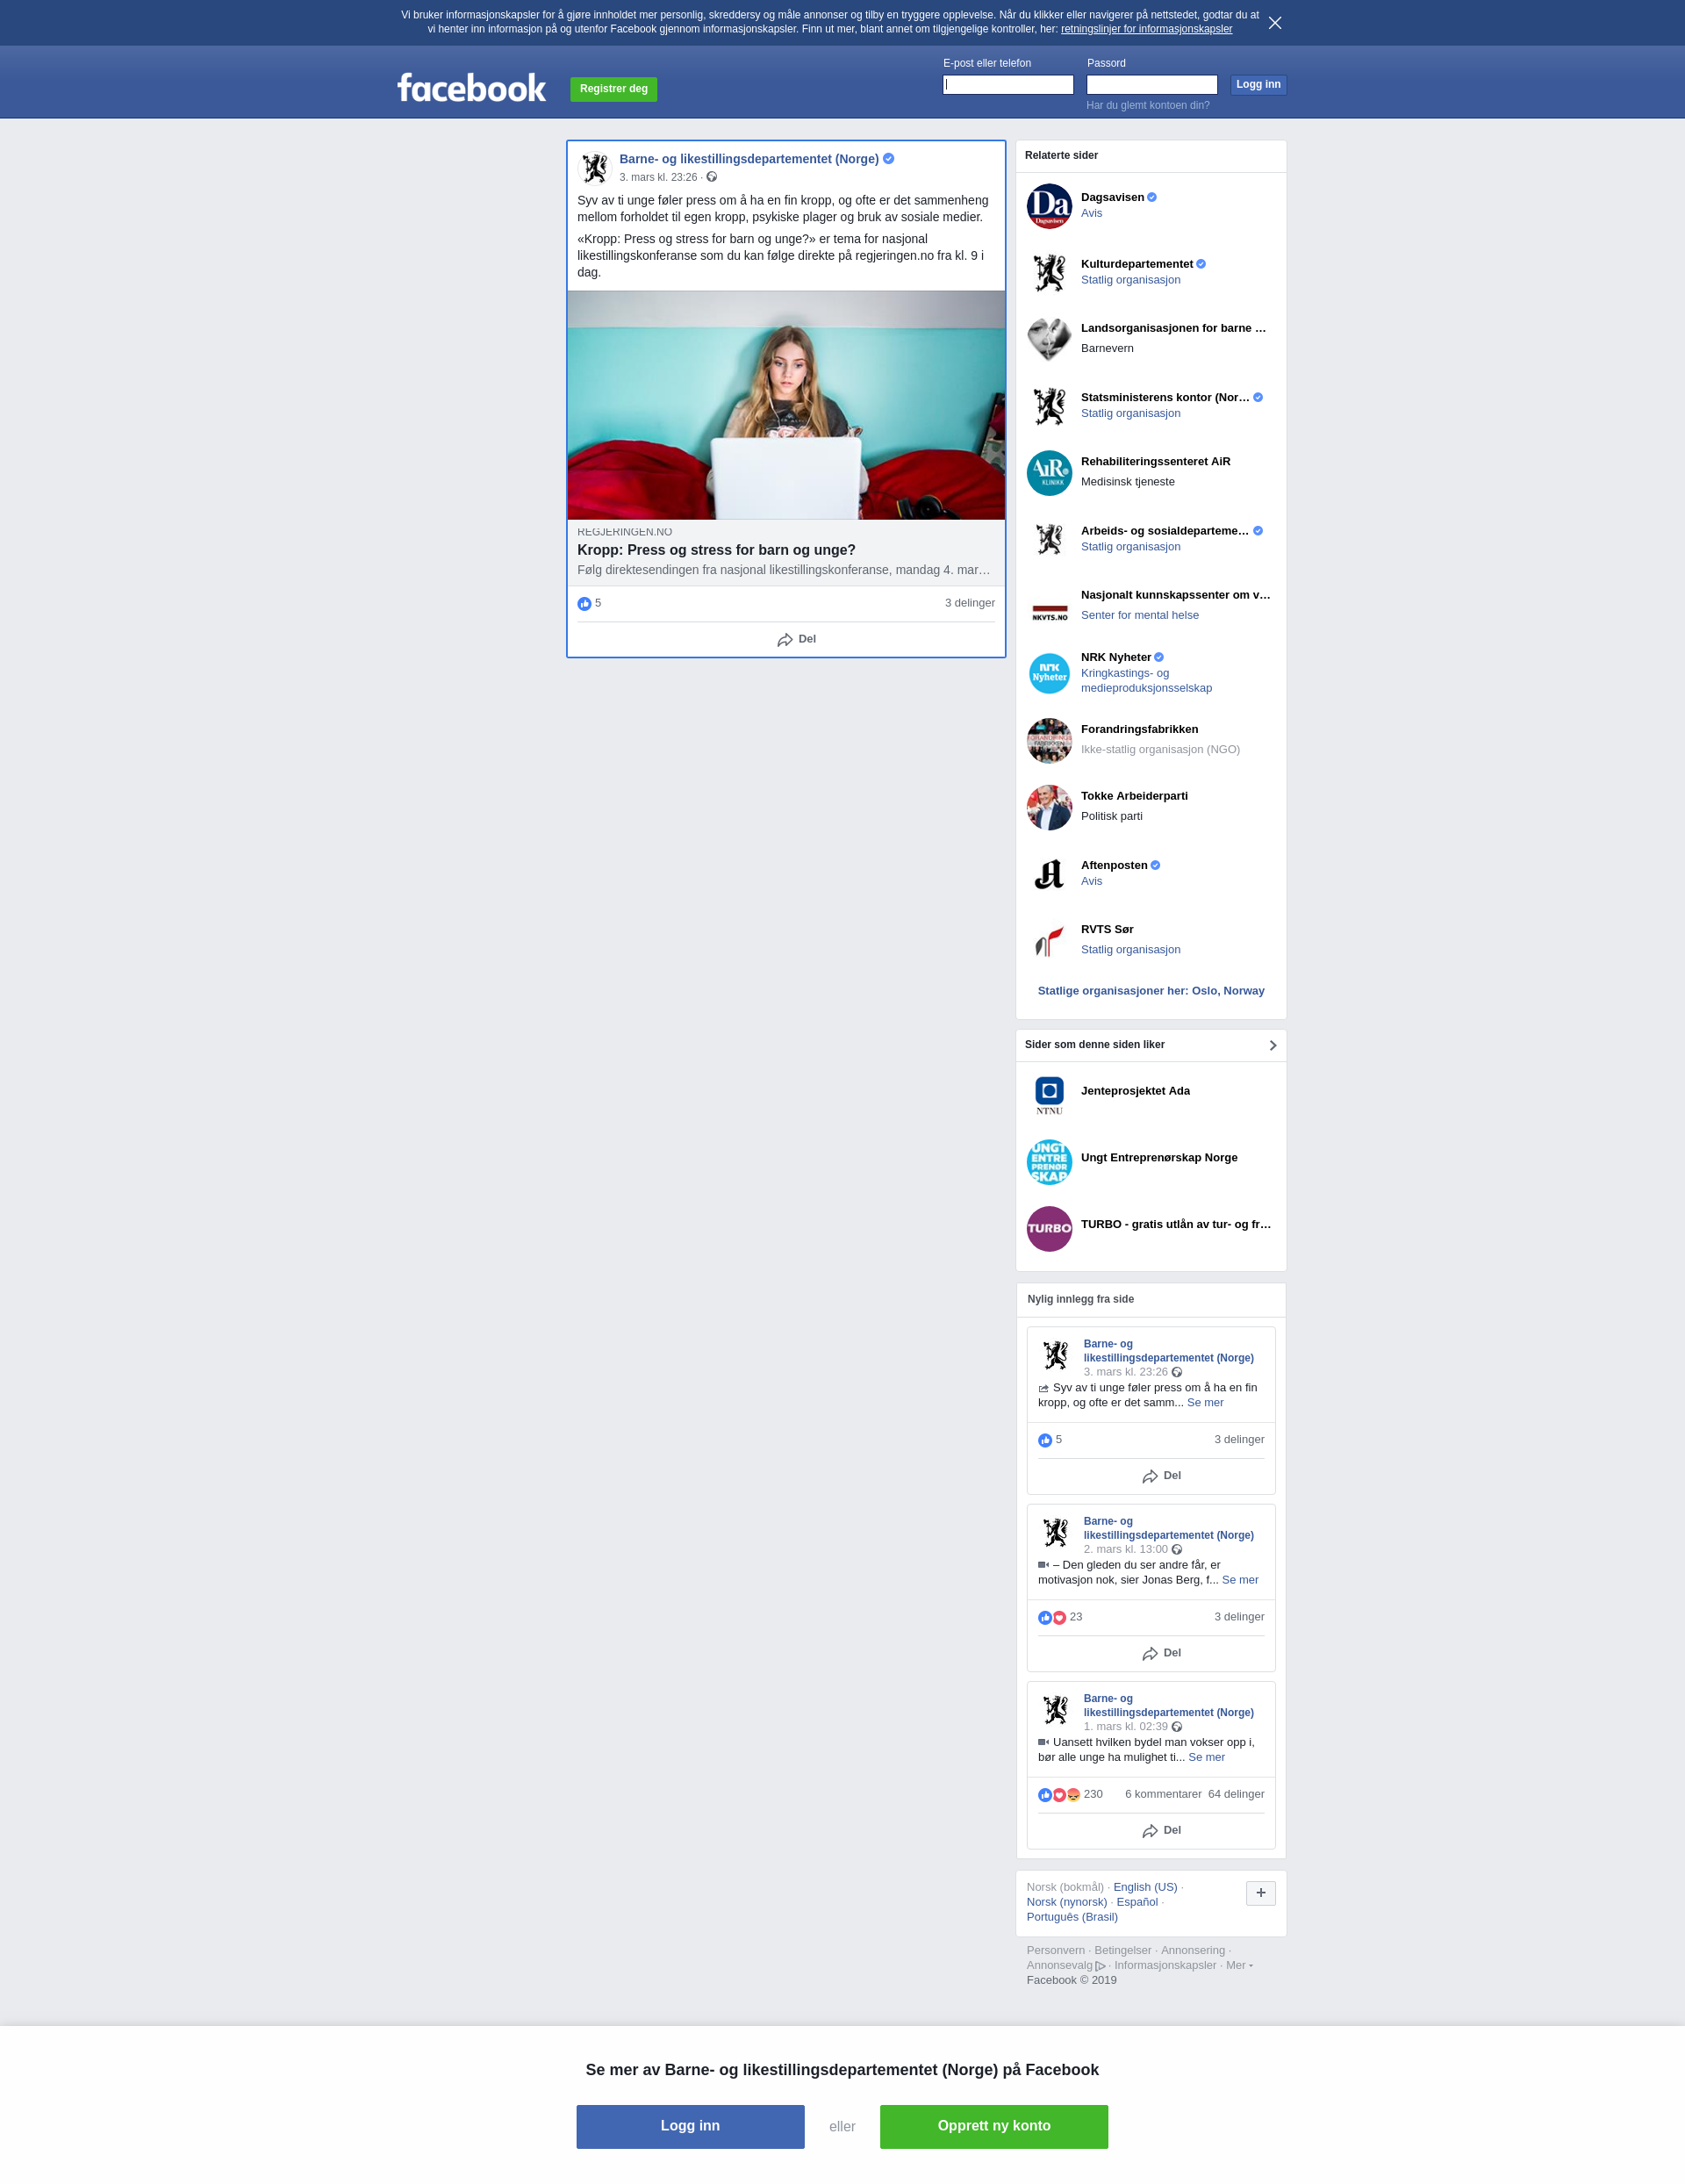Click Dagsavisen page name

click(x=1112, y=197)
